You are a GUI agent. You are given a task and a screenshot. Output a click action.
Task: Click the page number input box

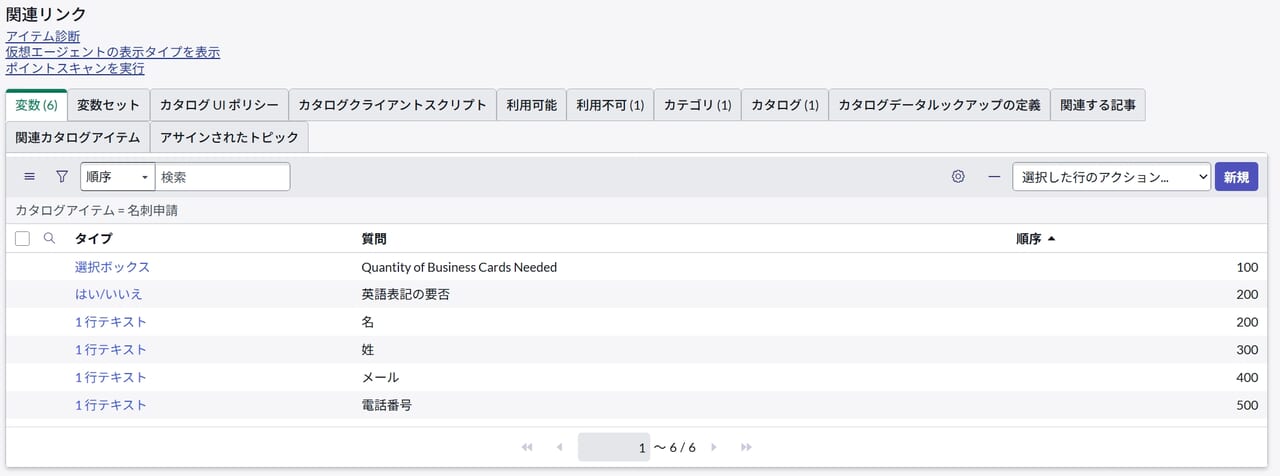(x=614, y=448)
